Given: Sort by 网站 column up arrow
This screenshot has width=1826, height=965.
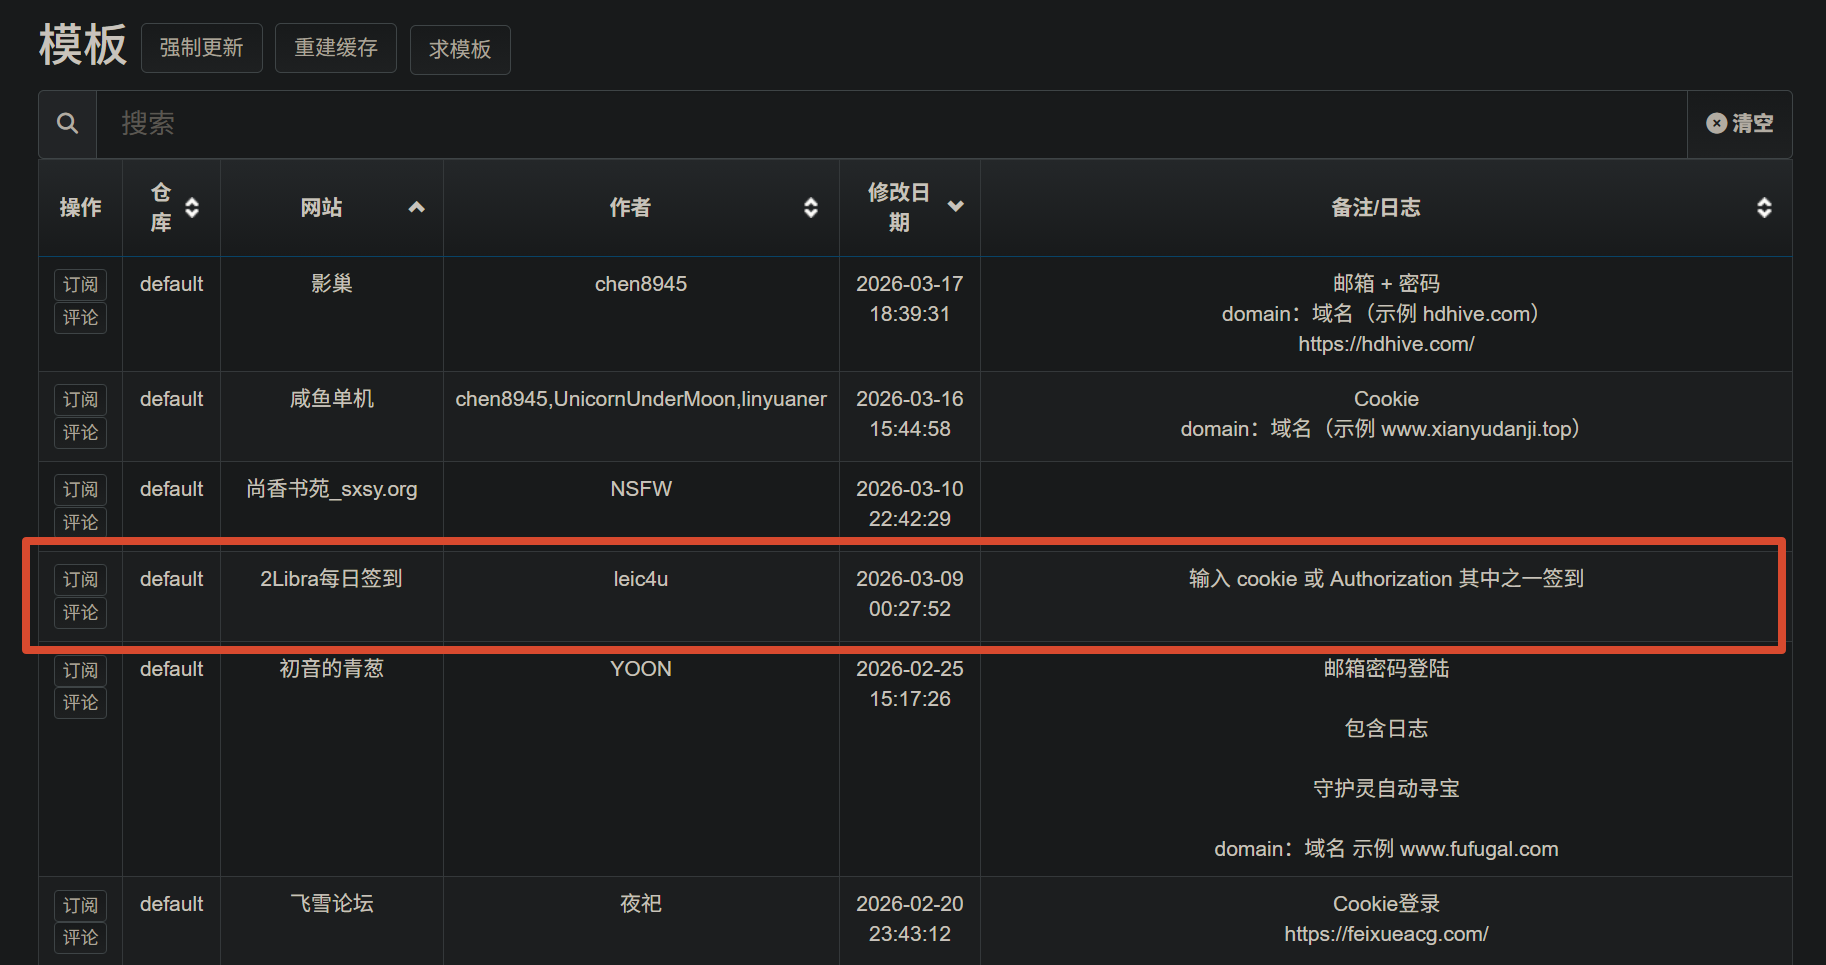Looking at the screenshot, I should [417, 208].
